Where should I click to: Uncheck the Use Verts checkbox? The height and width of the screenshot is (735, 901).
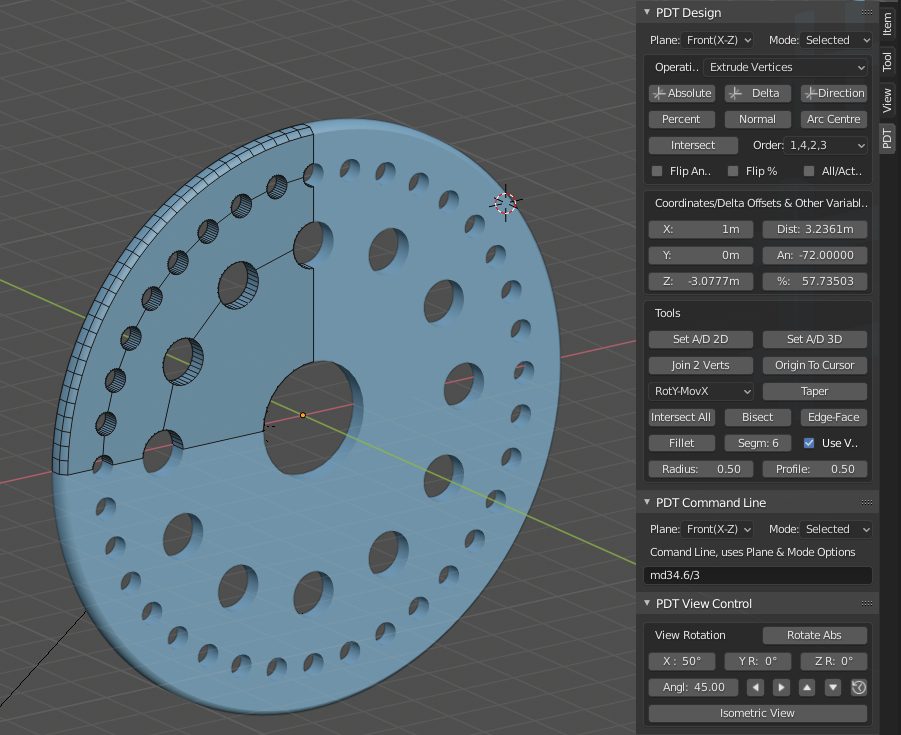809,443
